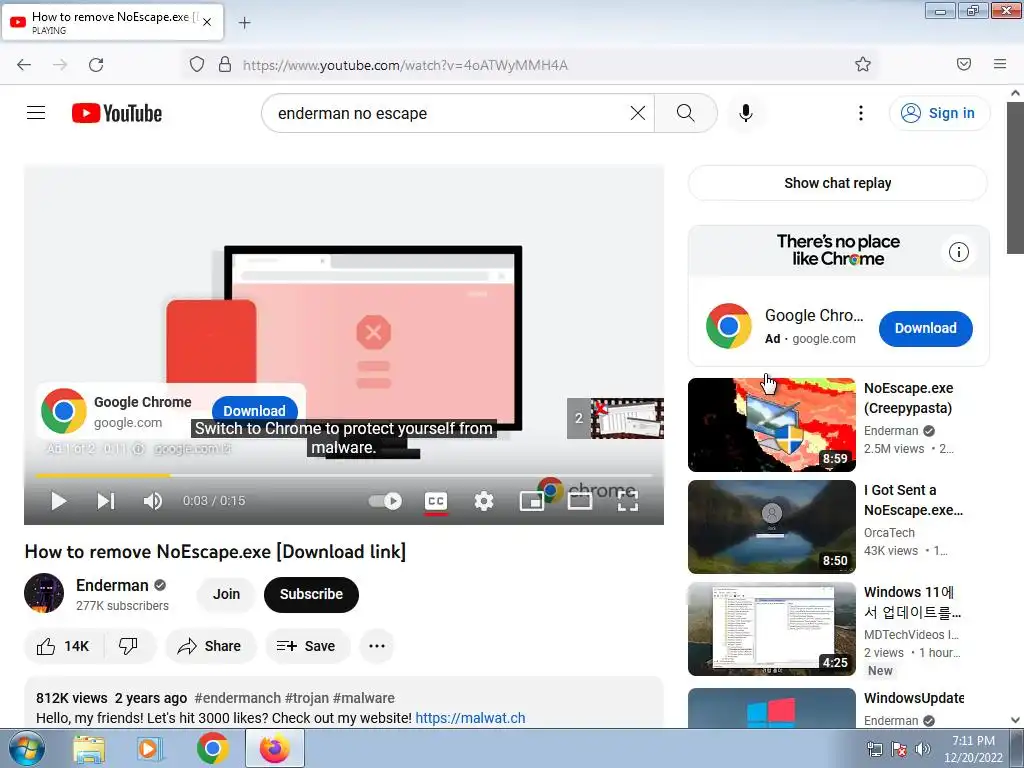This screenshot has height=768, width=1024.
Task: Like the video with 14K likes
Action: [x=63, y=646]
